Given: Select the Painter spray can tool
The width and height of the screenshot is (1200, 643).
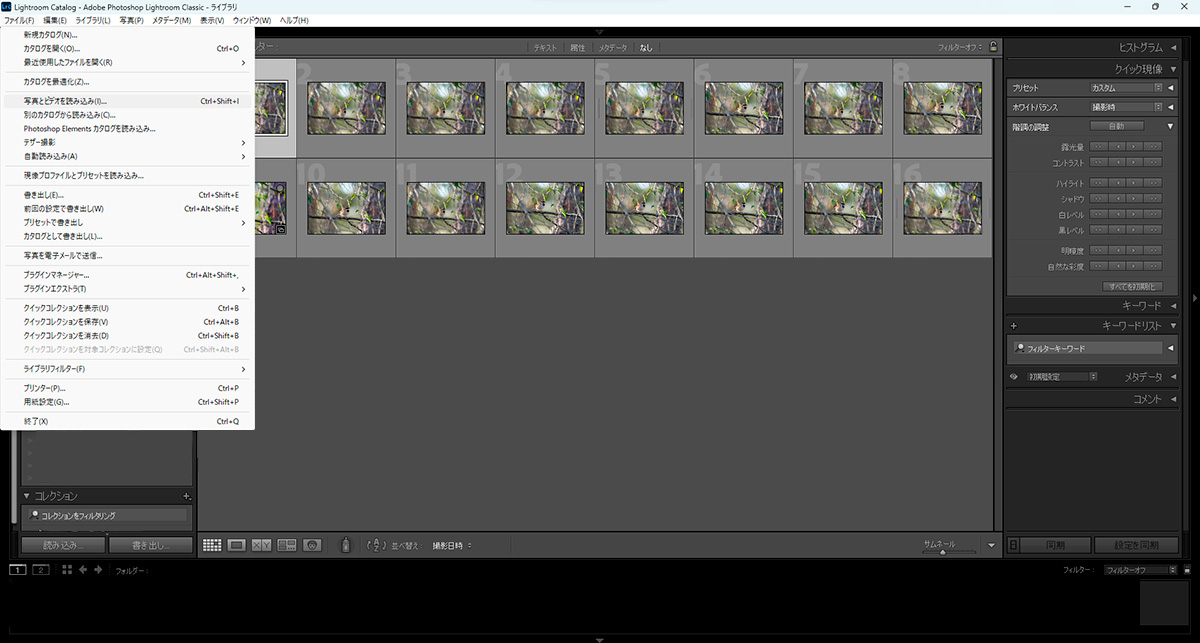Looking at the screenshot, I should (346, 545).
